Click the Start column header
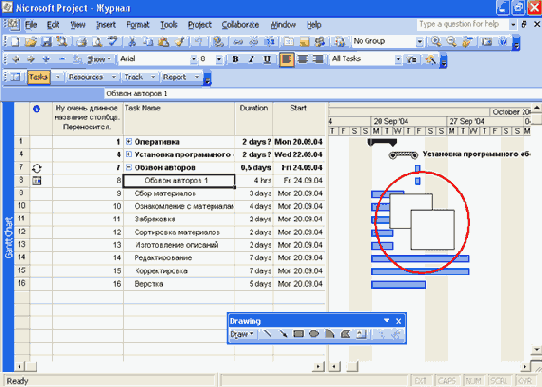The width and height of the screenshot is (542, 387). tap(299, 119)
